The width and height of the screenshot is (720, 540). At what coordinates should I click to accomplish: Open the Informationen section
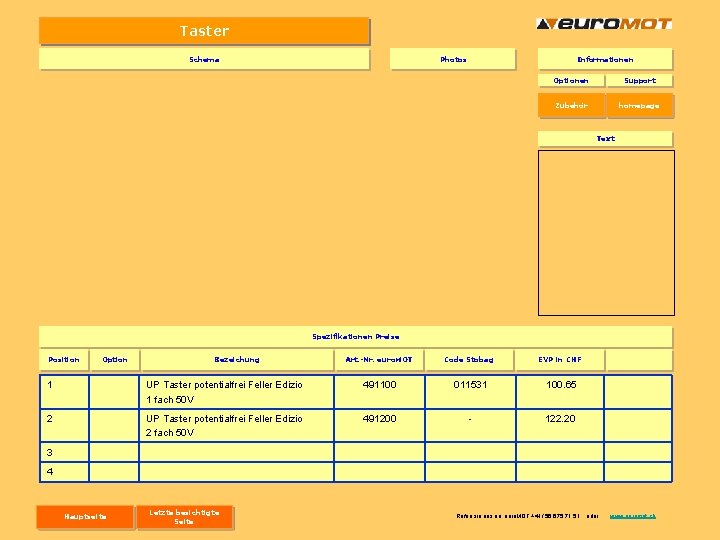pos(605,59)
